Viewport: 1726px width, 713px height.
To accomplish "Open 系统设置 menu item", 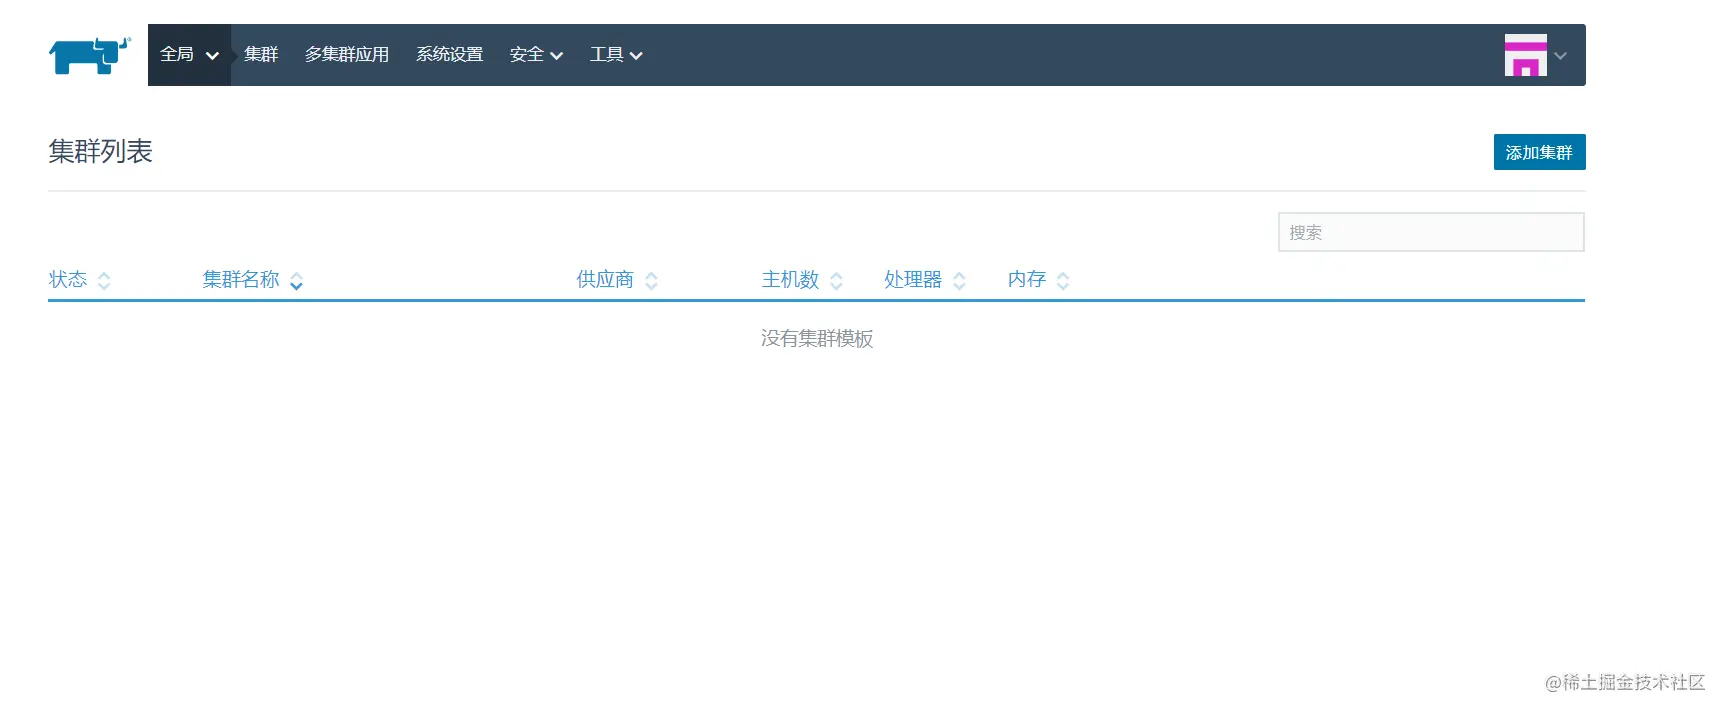I will click(x=449, y=55).
